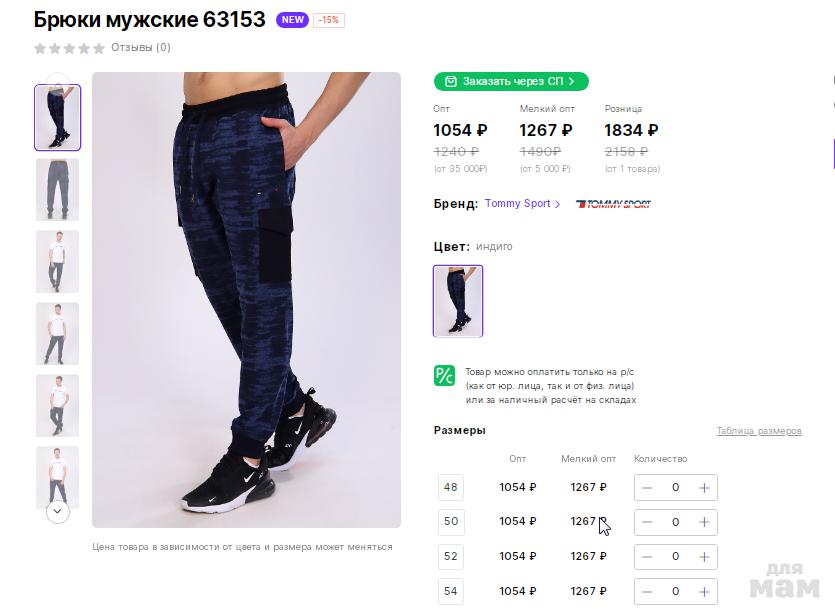Choose size 52 box
Viewport: 835px width, 612px height.
(x=451, y=556)
